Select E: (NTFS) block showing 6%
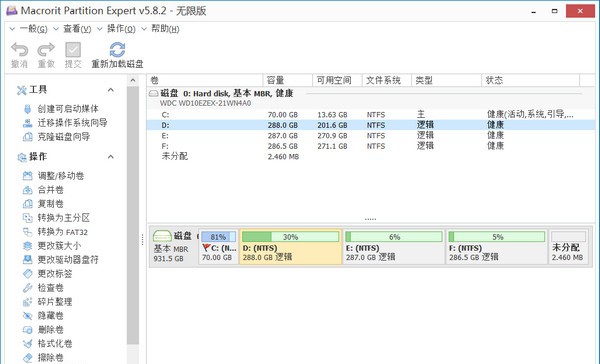Viewport: 600px width, 364px height. 394,247
